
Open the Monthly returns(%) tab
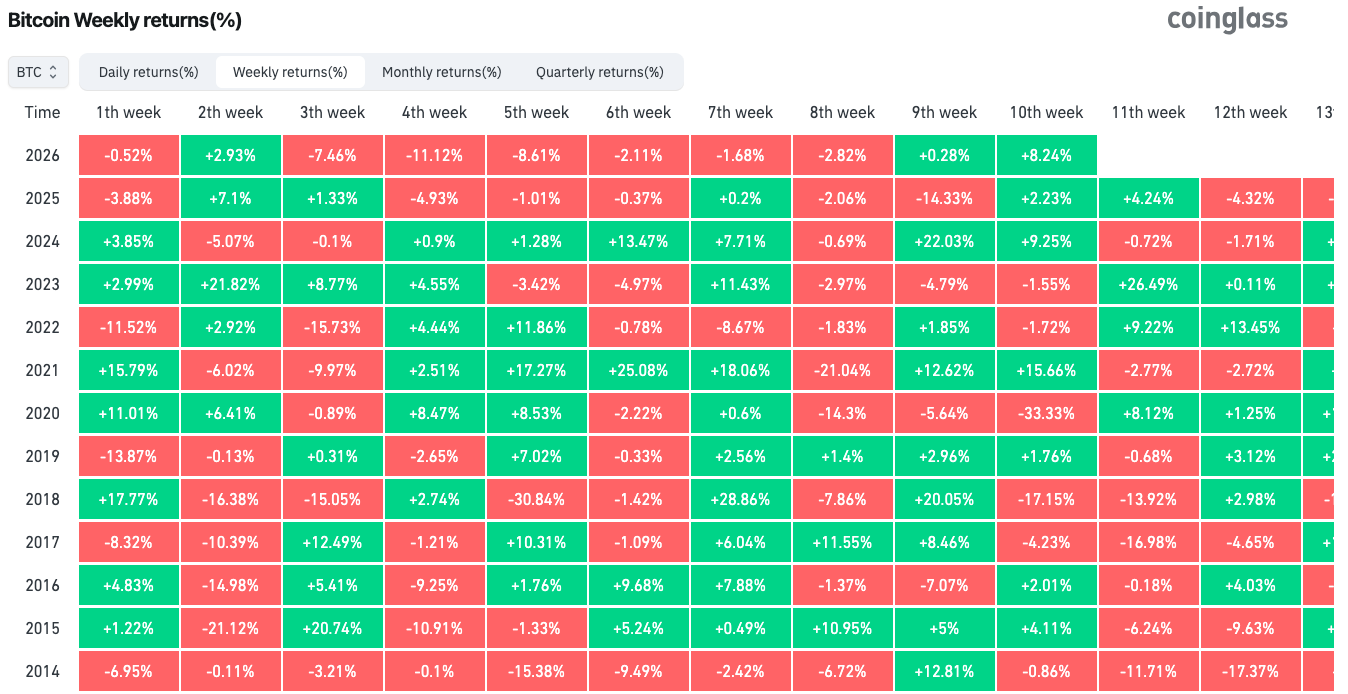coord(441,72)
